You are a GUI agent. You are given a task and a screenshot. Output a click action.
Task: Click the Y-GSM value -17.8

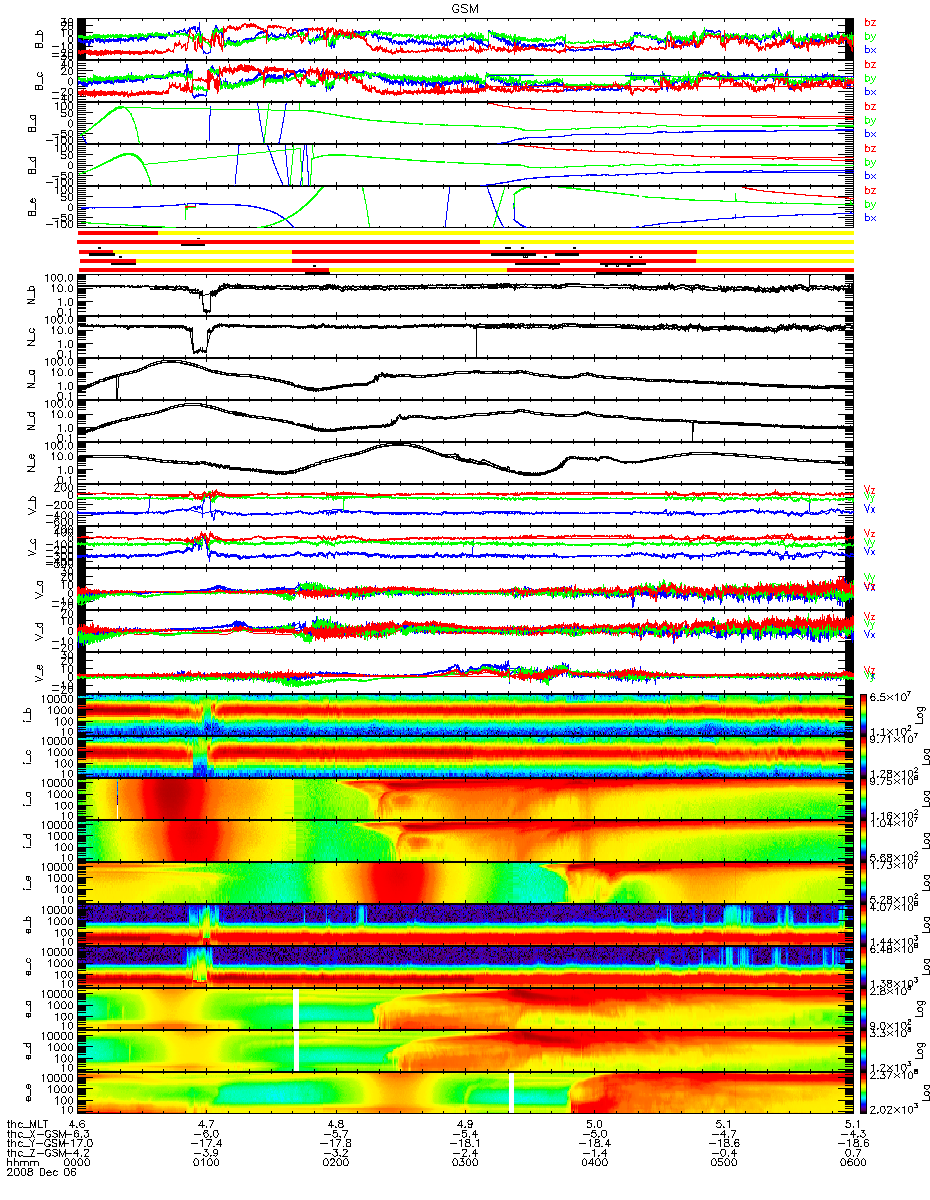(338, 1145)
